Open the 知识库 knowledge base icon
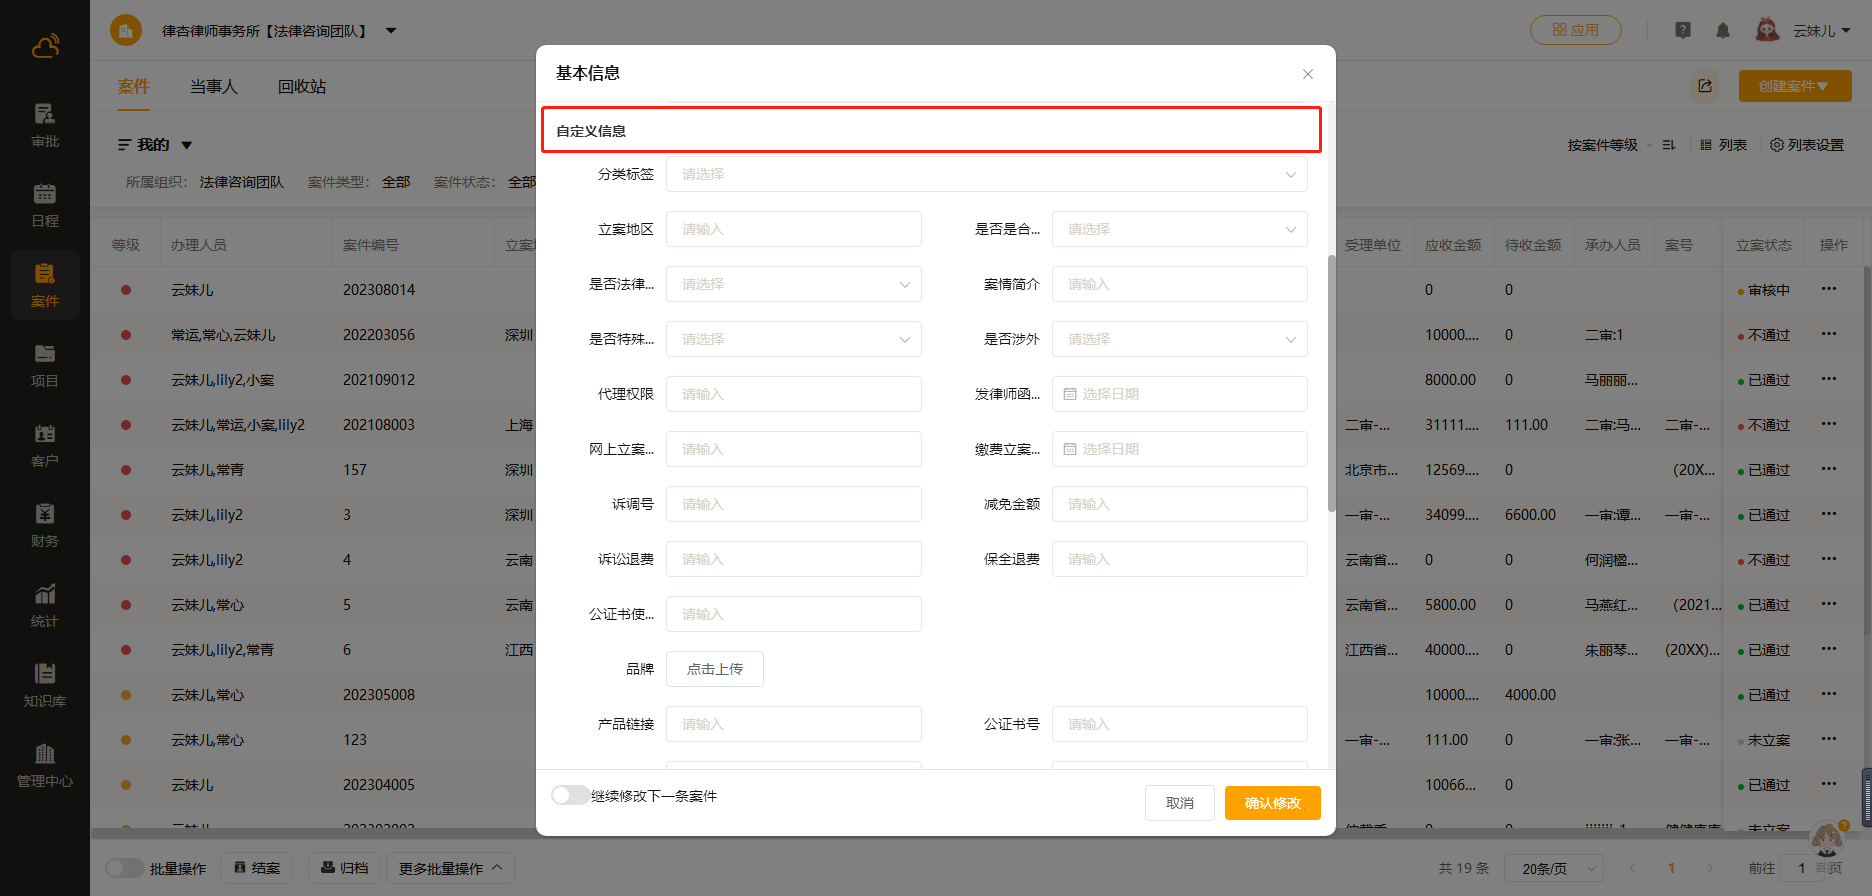This screenshot has width=1872, height=896. (x=45, y=685)
